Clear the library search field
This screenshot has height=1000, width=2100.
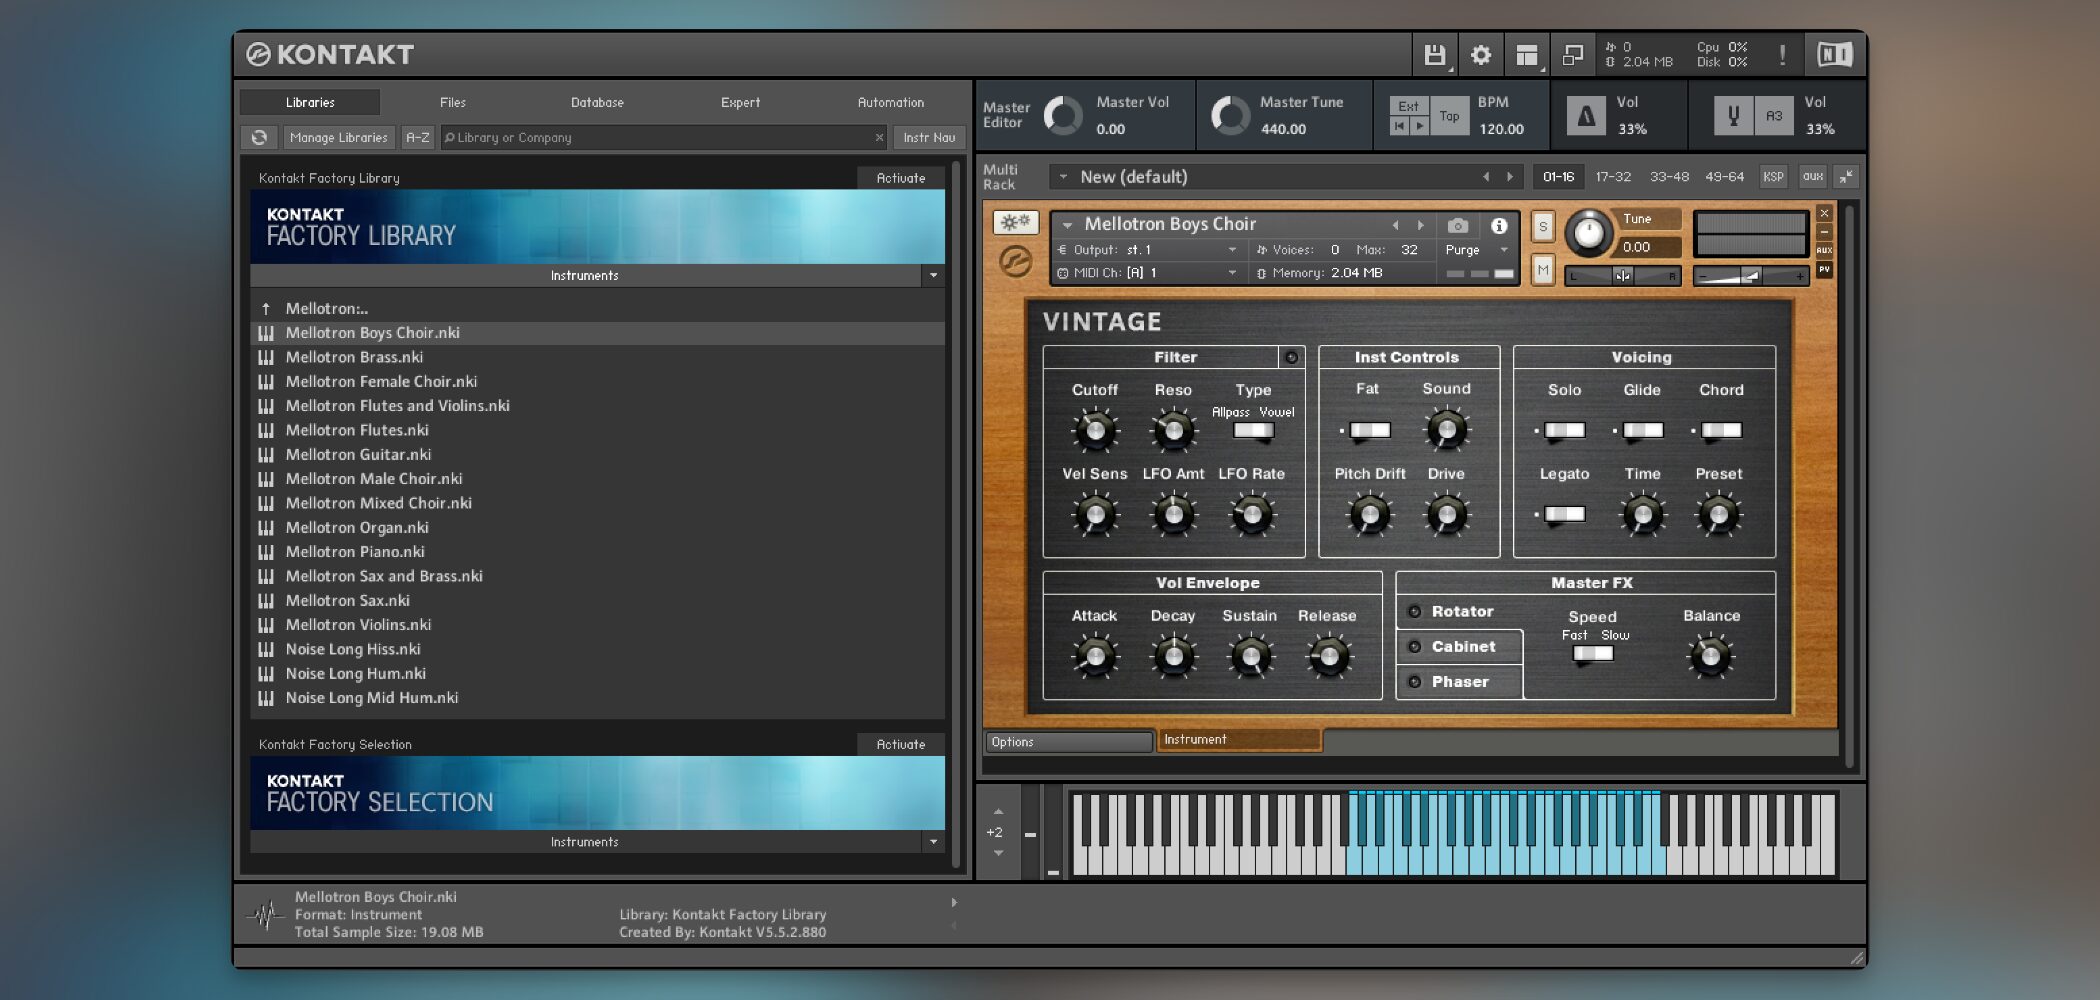pyautogui.click(x=880, y=138)
